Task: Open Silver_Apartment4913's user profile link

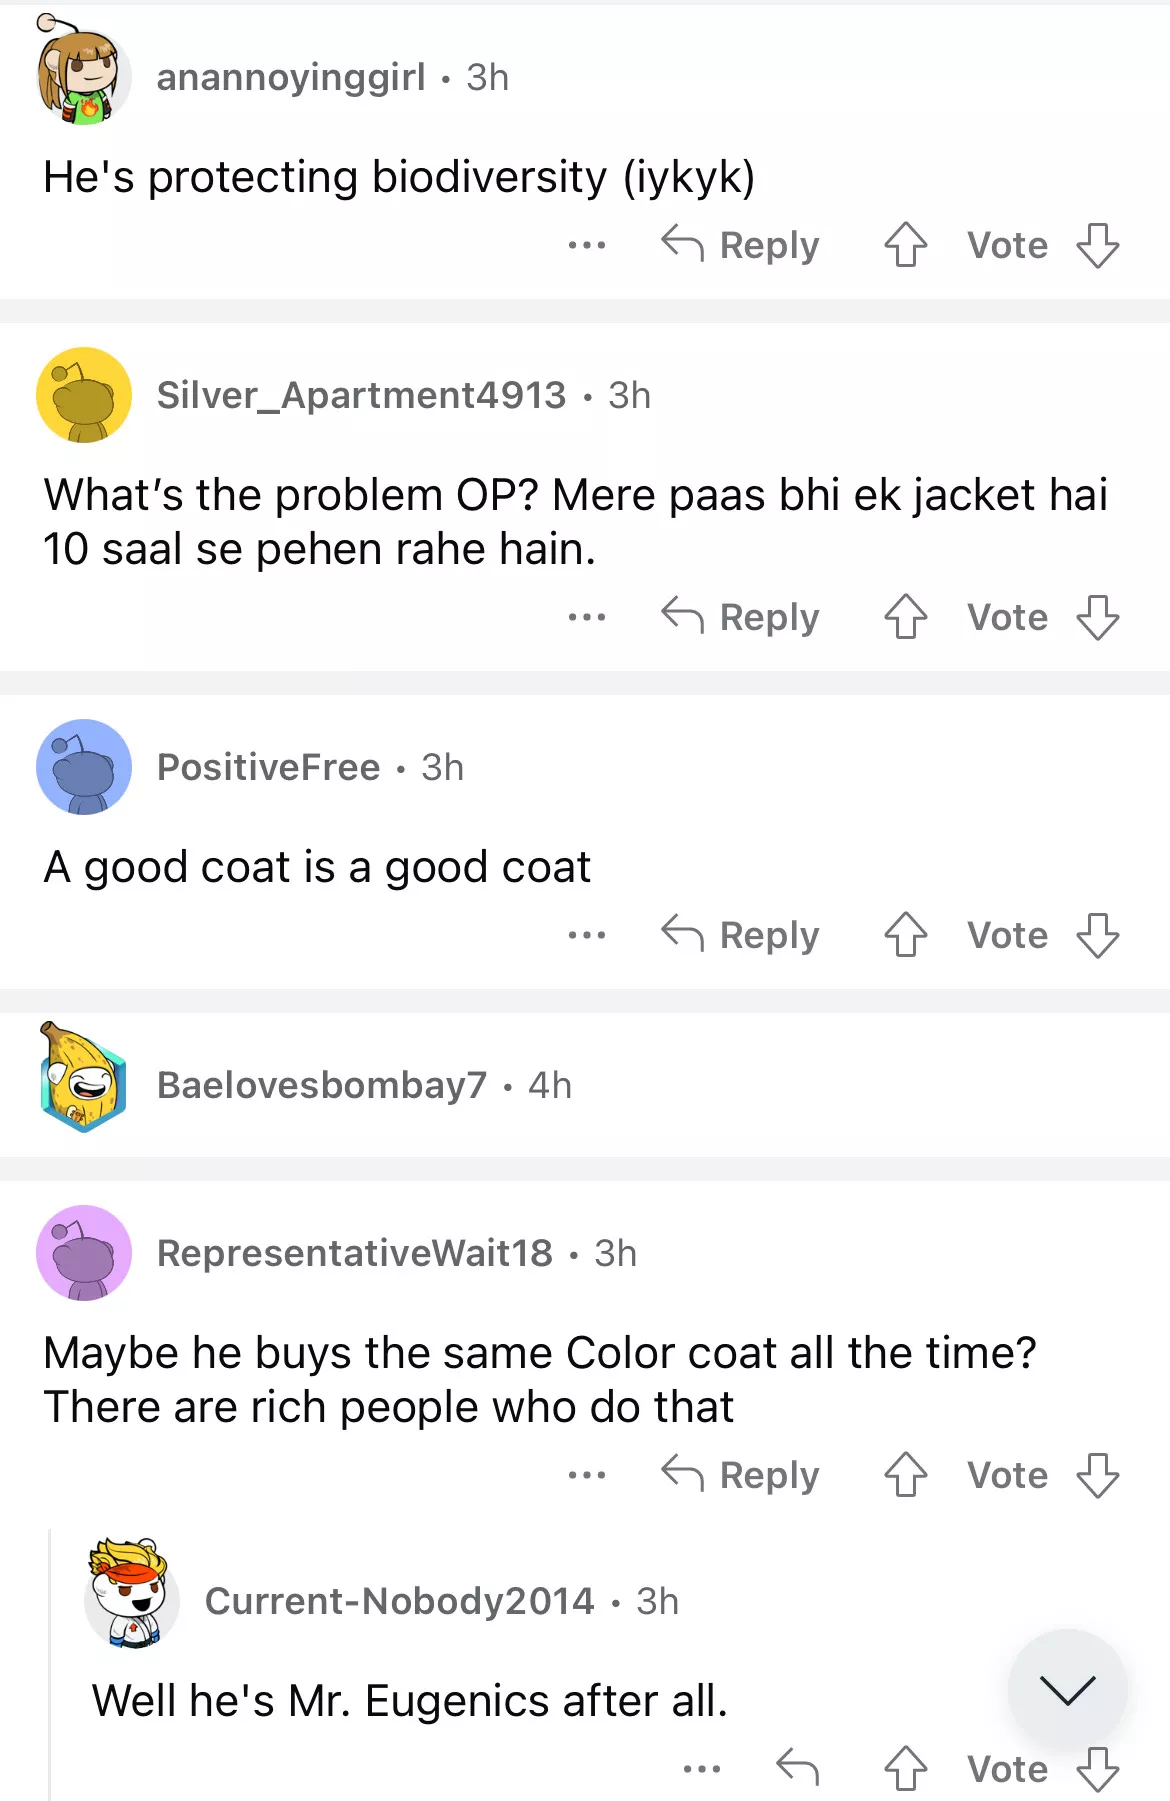Action: point(361,395)
